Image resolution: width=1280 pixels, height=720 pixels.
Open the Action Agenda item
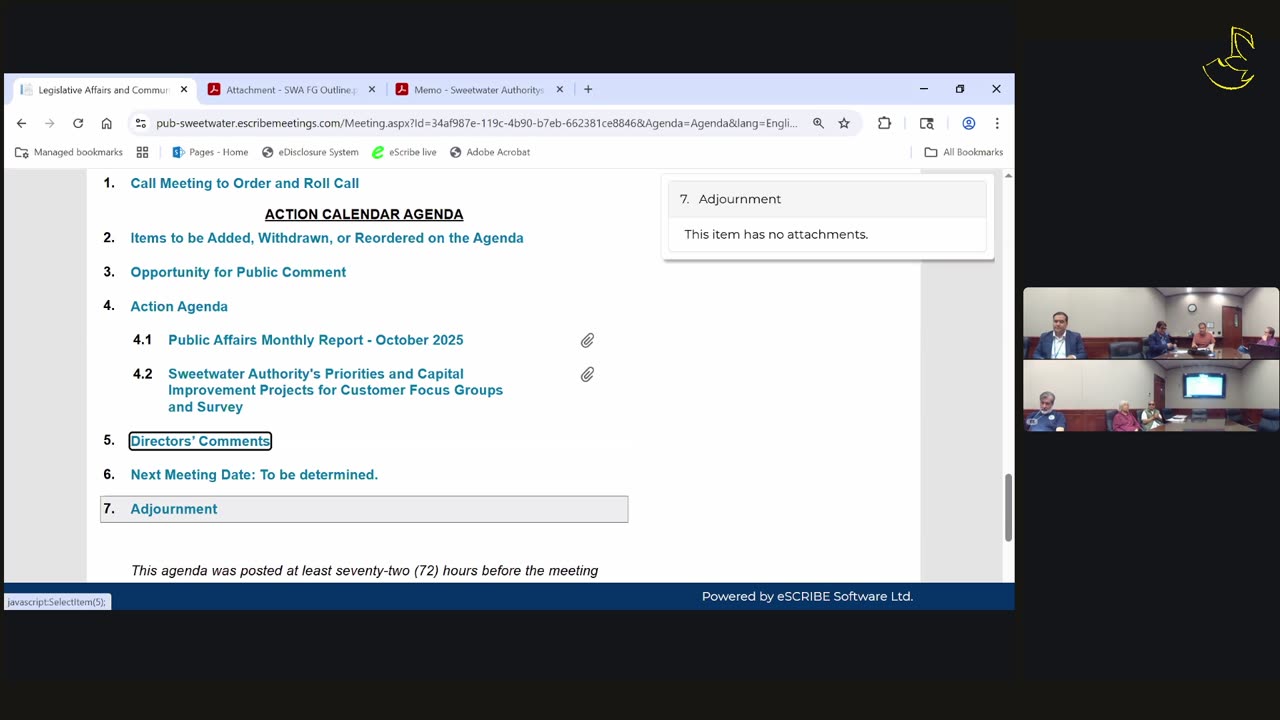pos(179,306)
